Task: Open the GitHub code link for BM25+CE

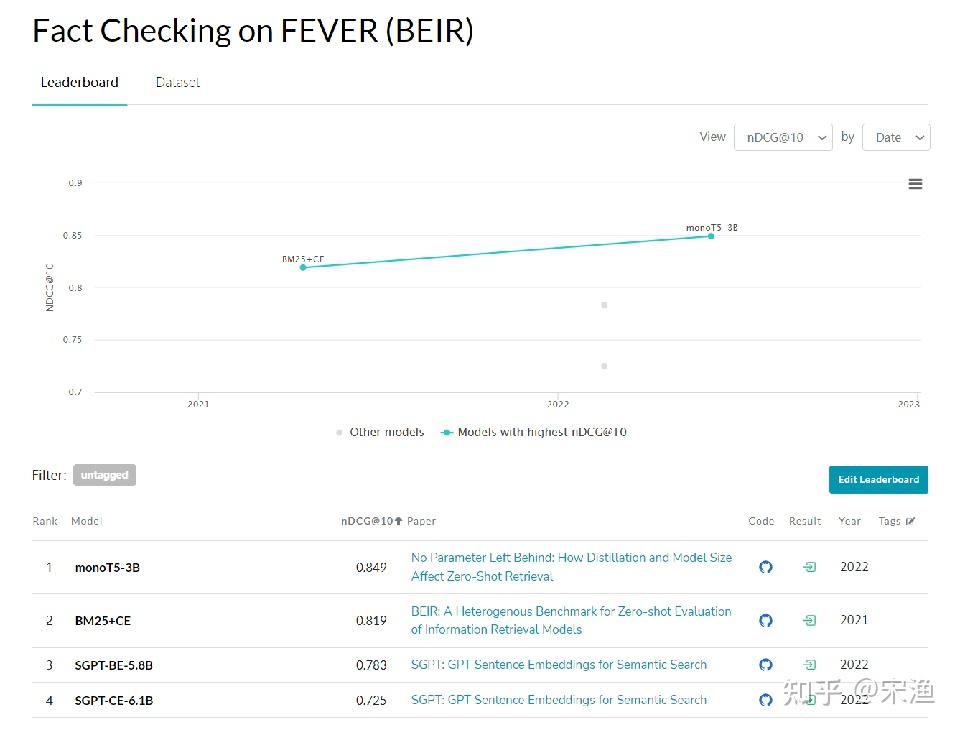Action: 766,620
